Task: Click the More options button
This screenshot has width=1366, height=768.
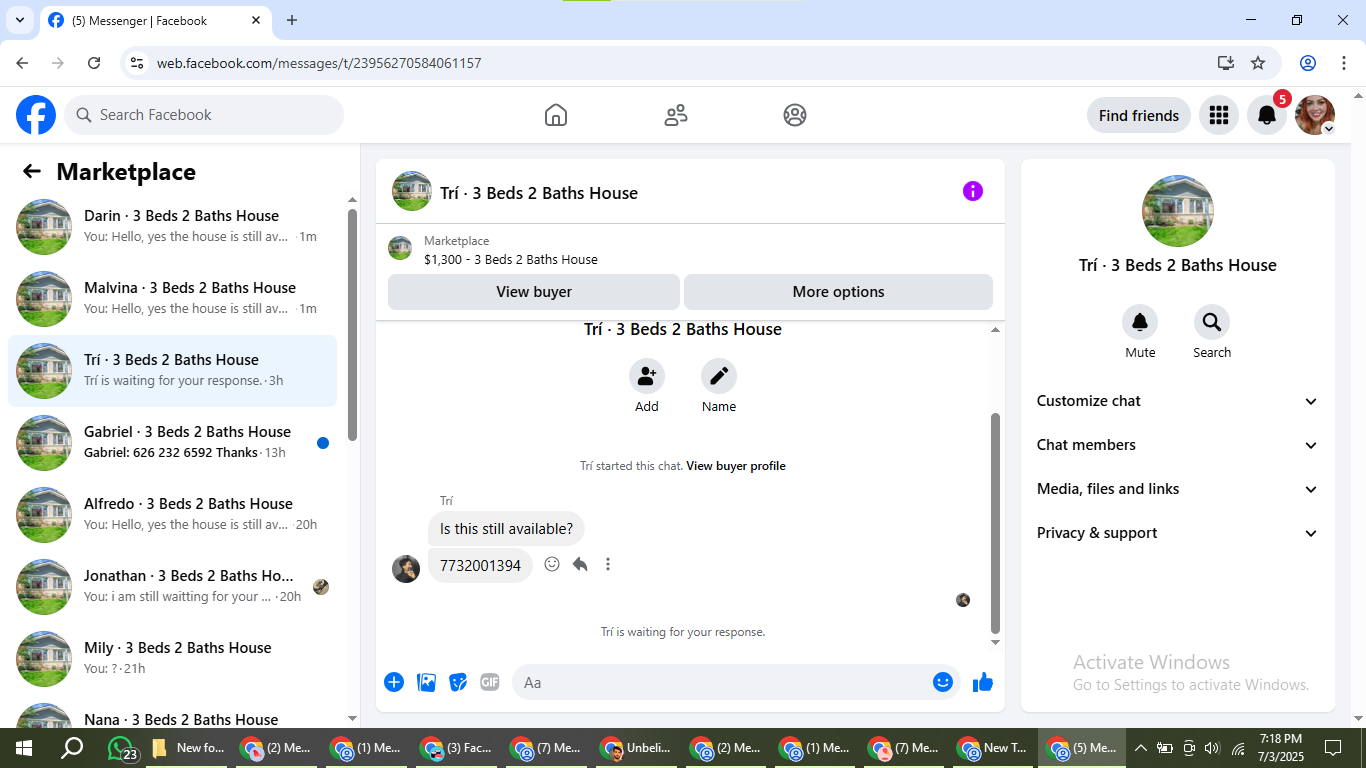Action: [x=838, y=292]
